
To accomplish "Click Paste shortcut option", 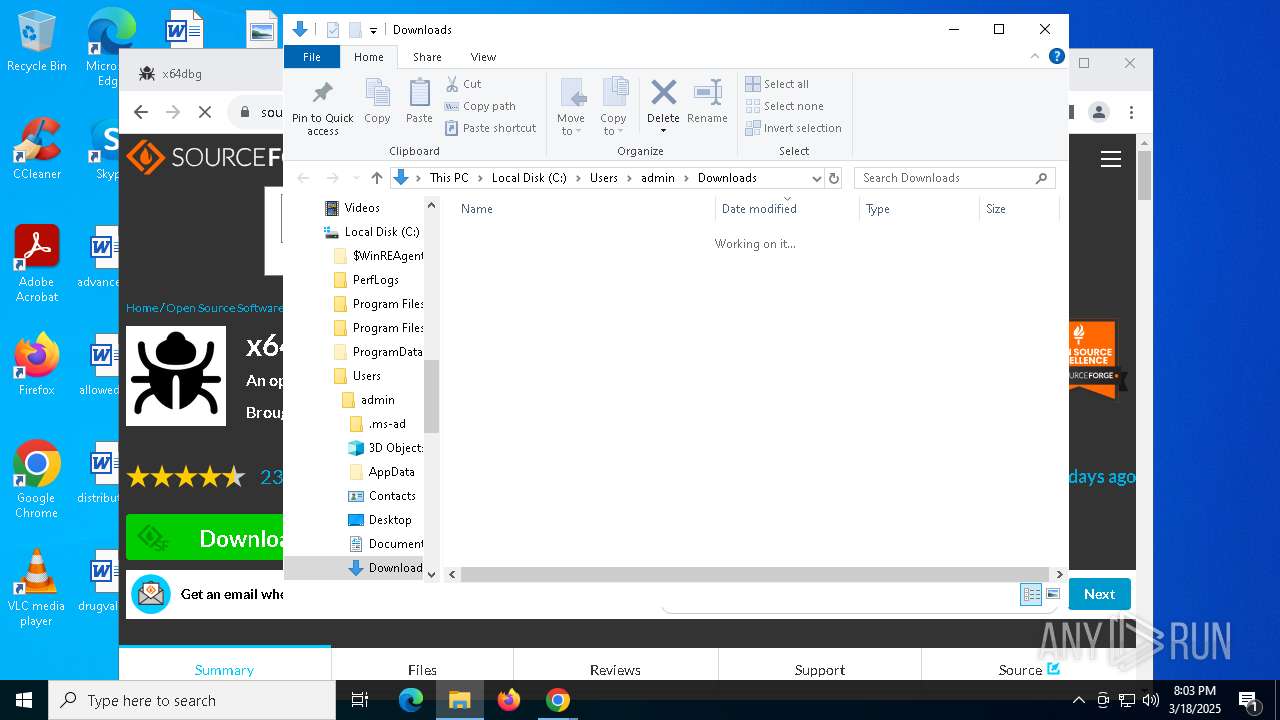I will [x=490, y=128].
